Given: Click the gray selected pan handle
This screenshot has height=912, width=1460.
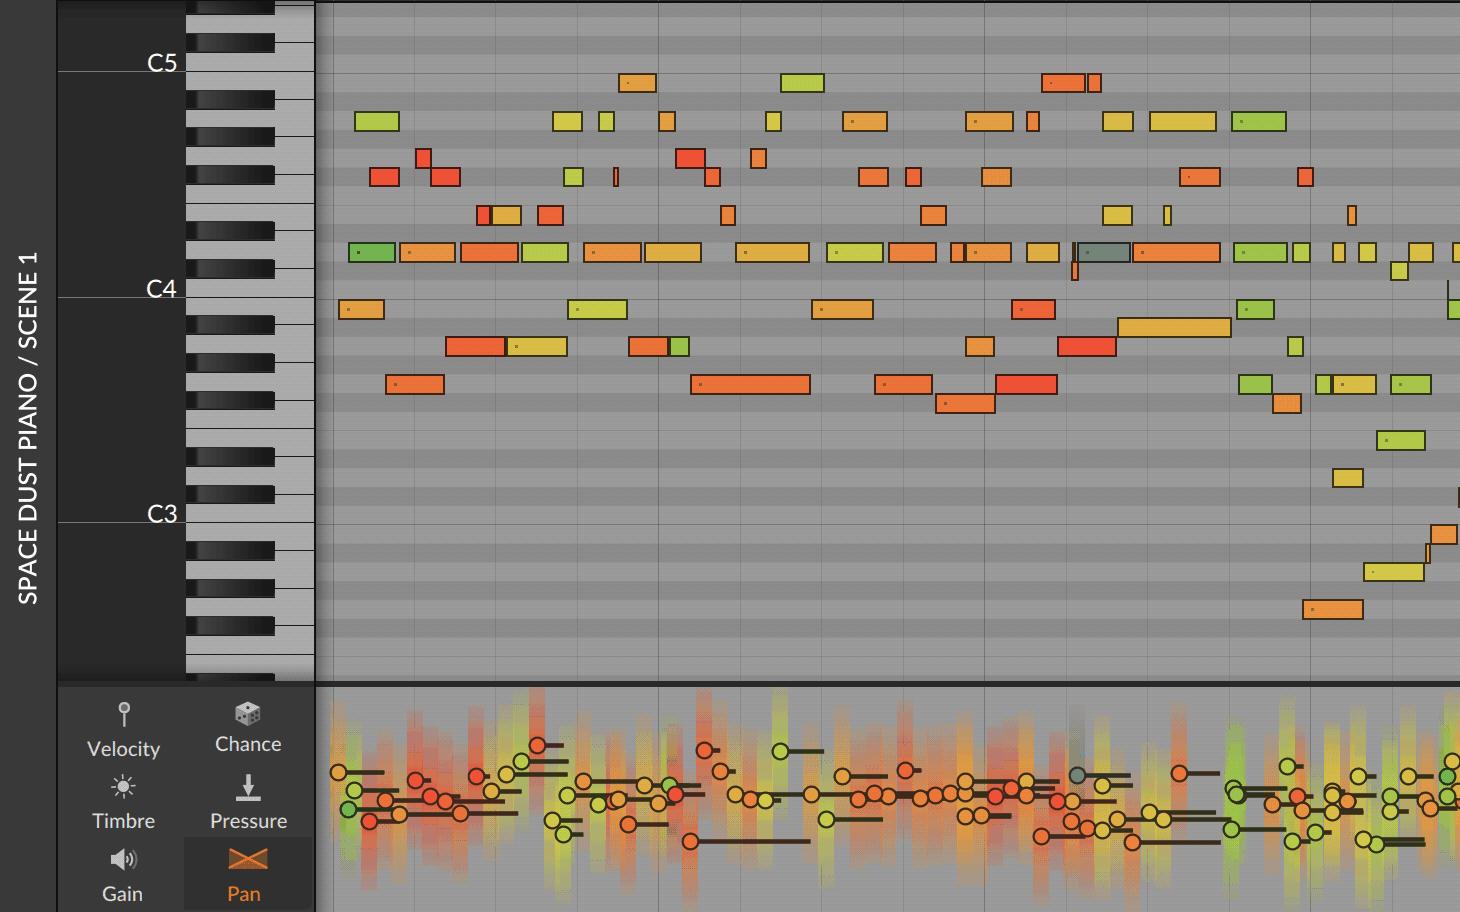Looking at the screenshot, I should coord(1077,775).
